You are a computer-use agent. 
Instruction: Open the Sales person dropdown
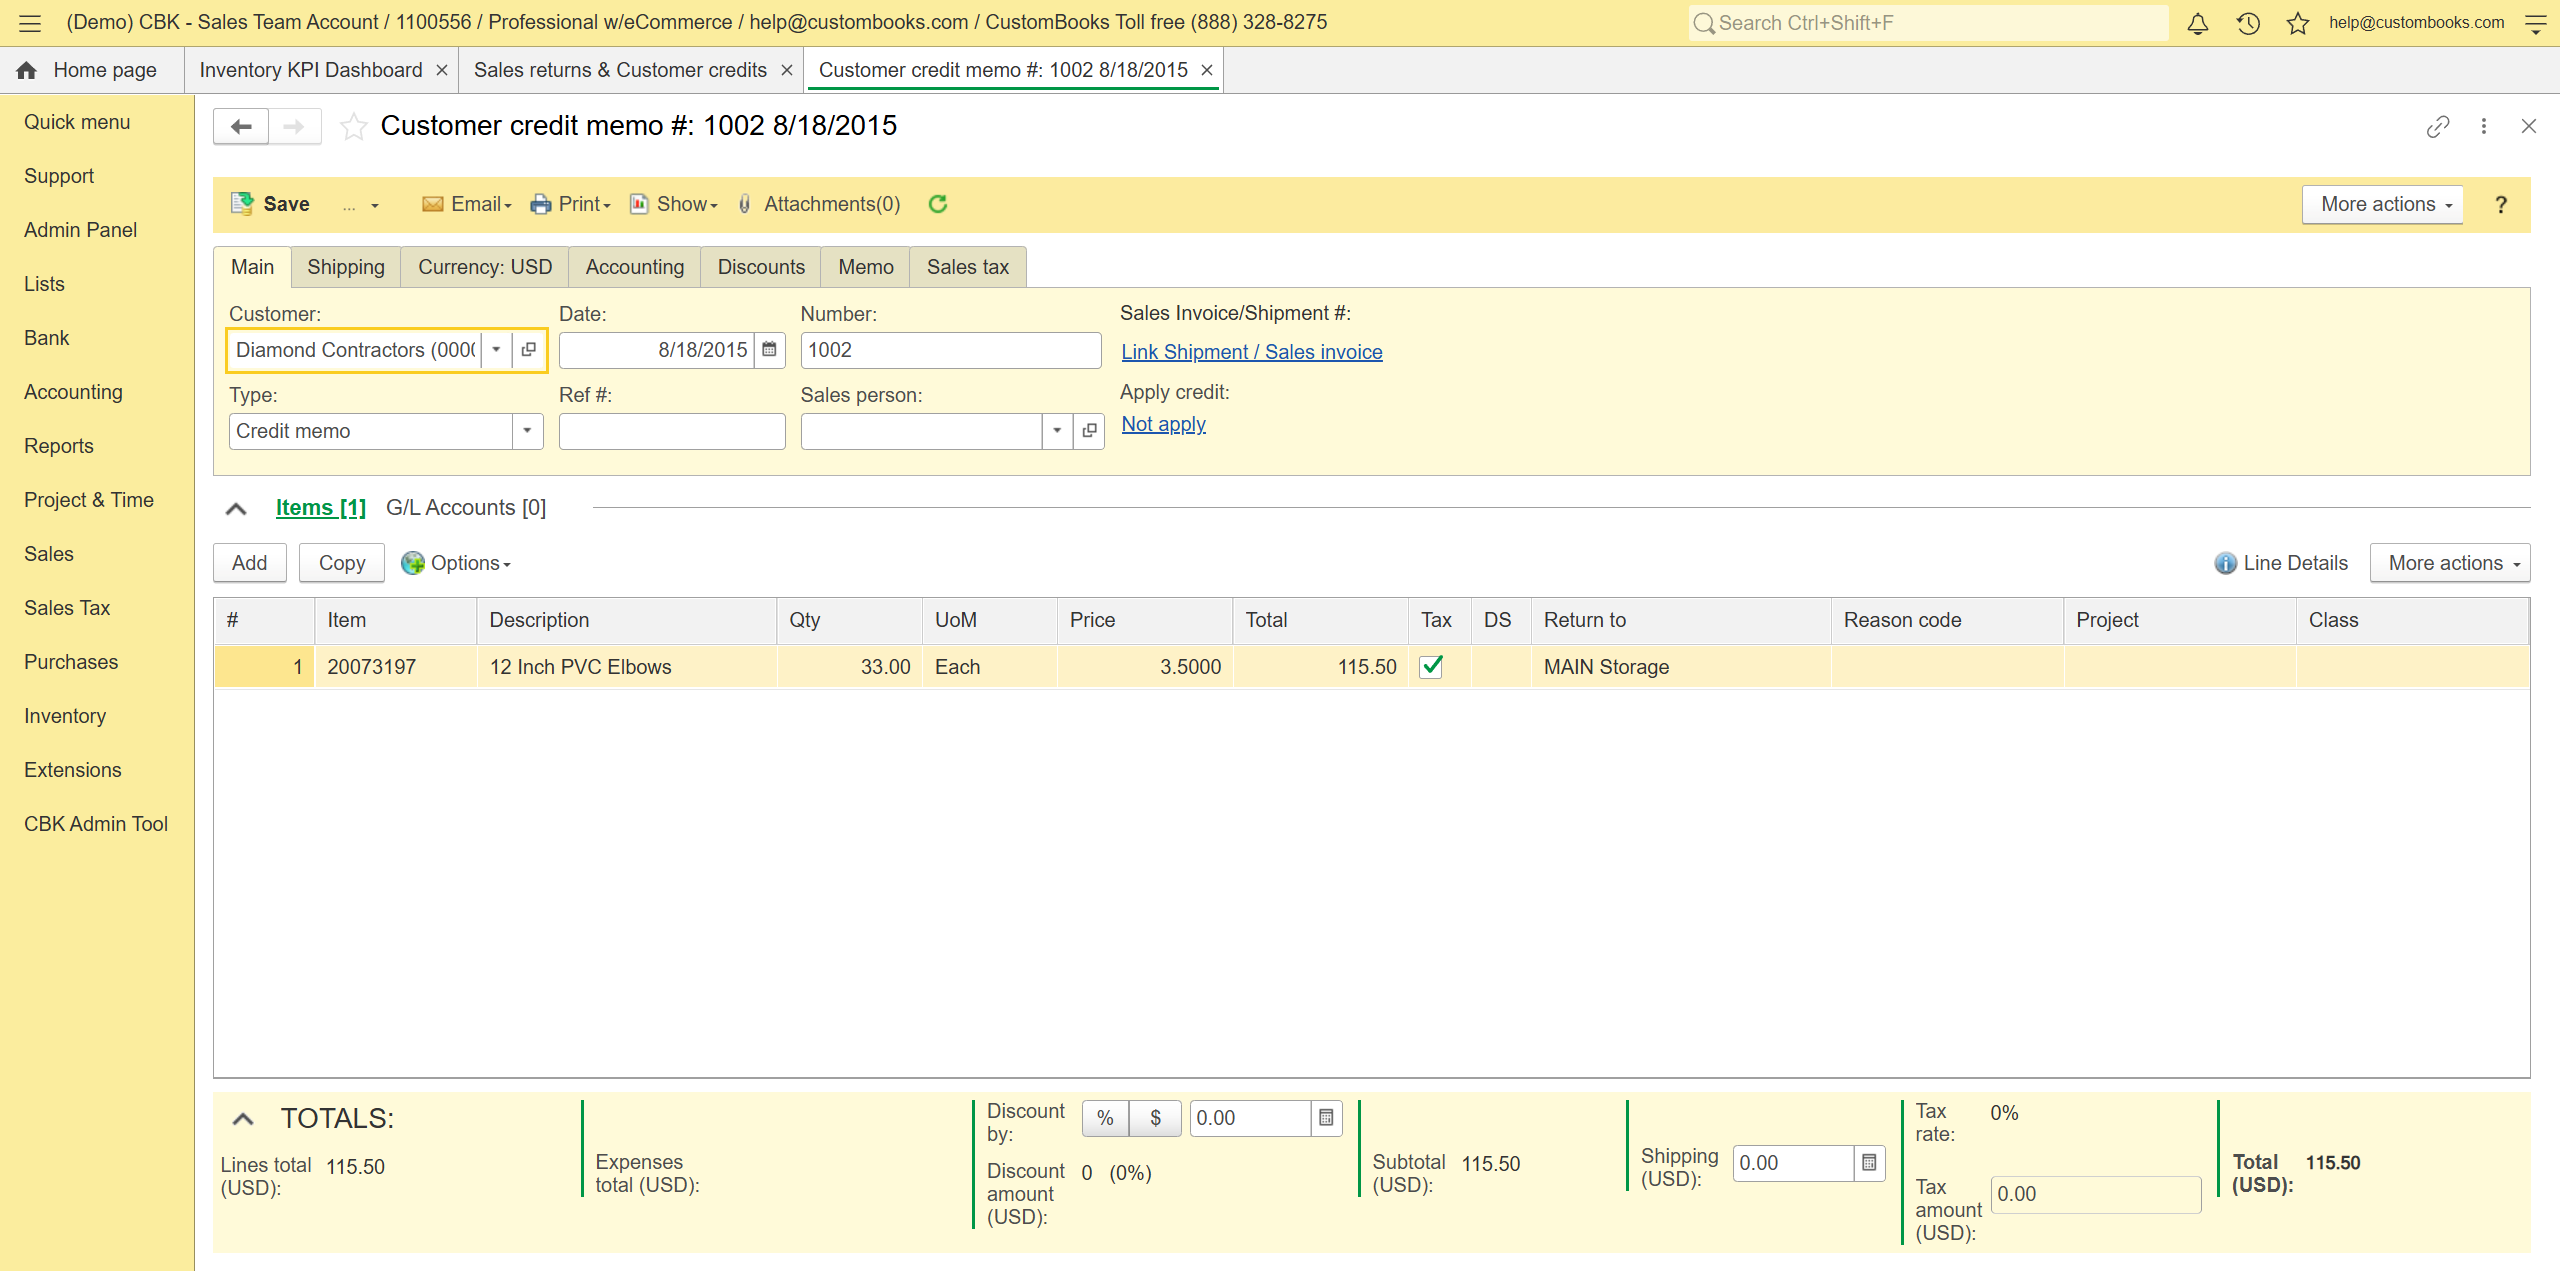pos(1056,431)
